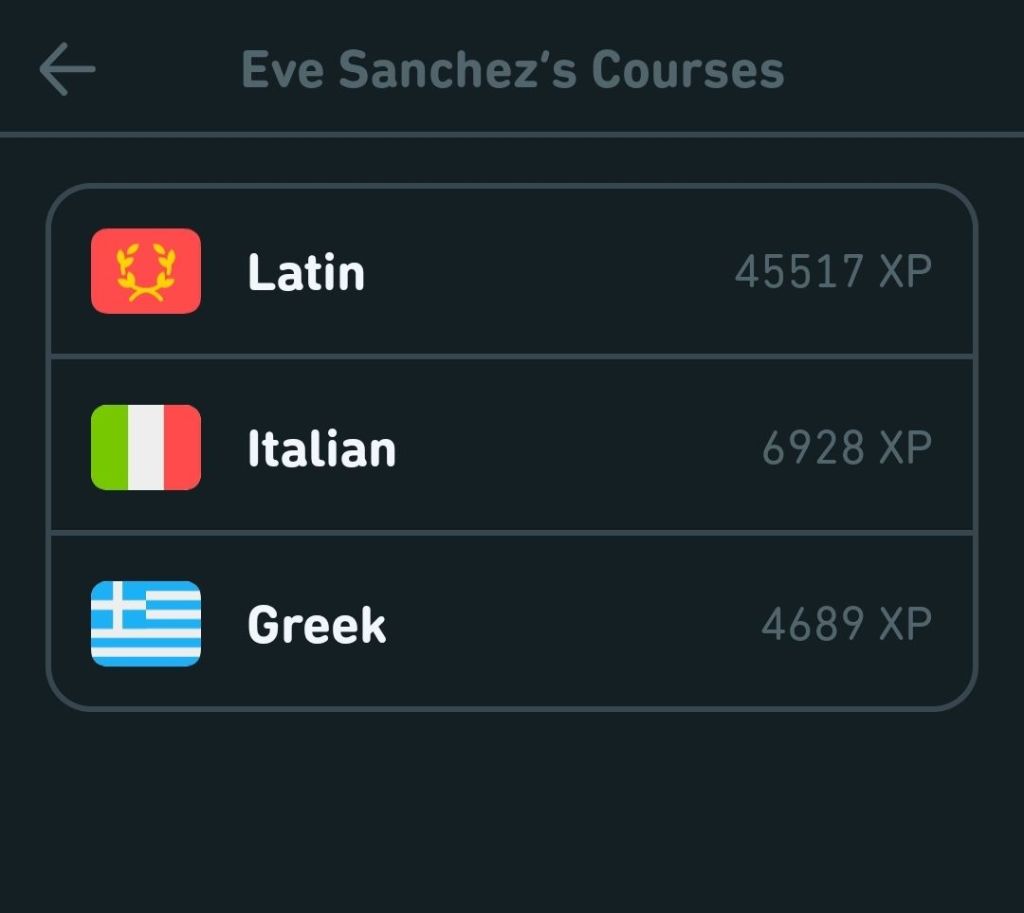Click the Italian flag icon
This screenshot has height=913, width=1024.
(x=145, y=447)
